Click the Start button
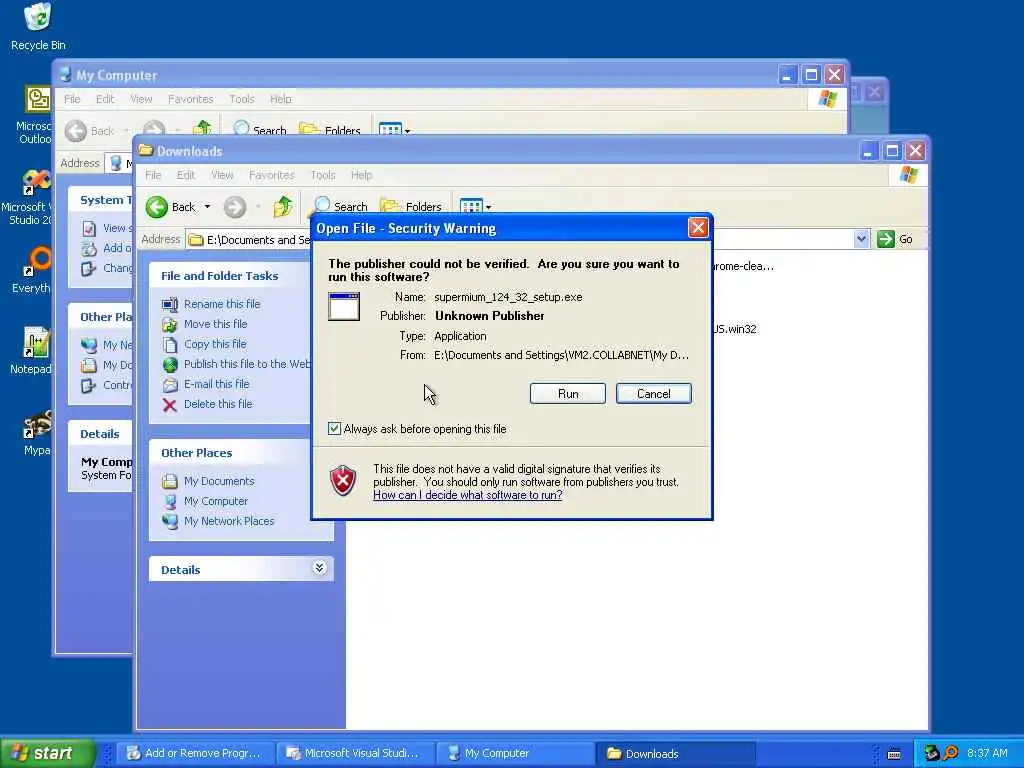Image resolution: width=1024 pixels, height=768 pixels. (x=47, y=754)
